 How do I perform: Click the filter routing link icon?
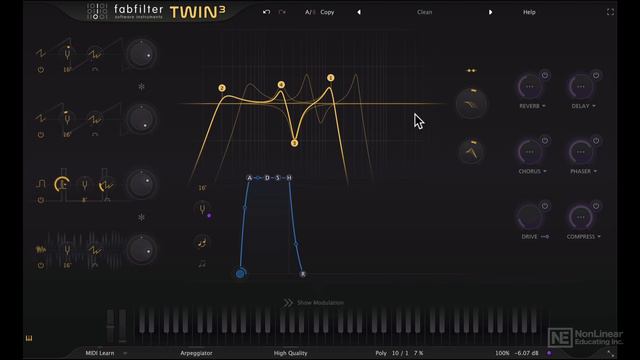click(471, 71)
